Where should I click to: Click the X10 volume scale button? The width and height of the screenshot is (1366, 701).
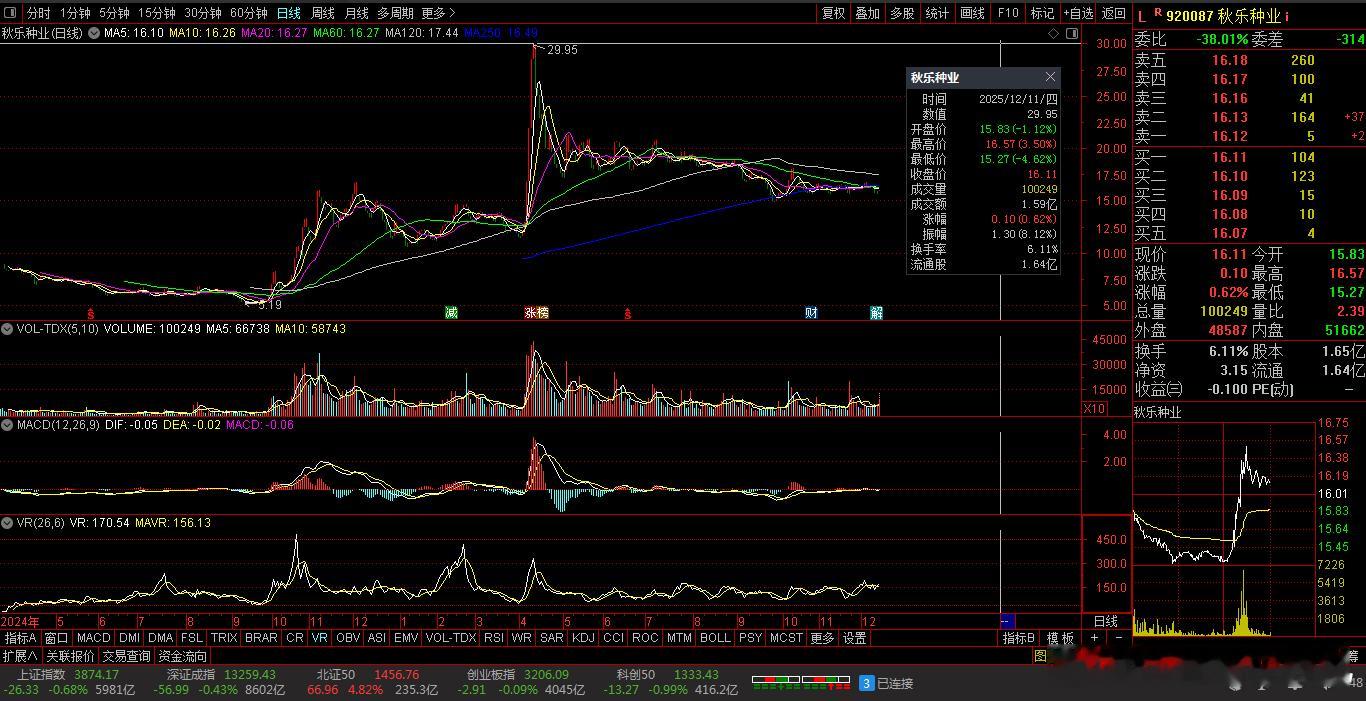pyautogui.click(x=1094, y=408)
